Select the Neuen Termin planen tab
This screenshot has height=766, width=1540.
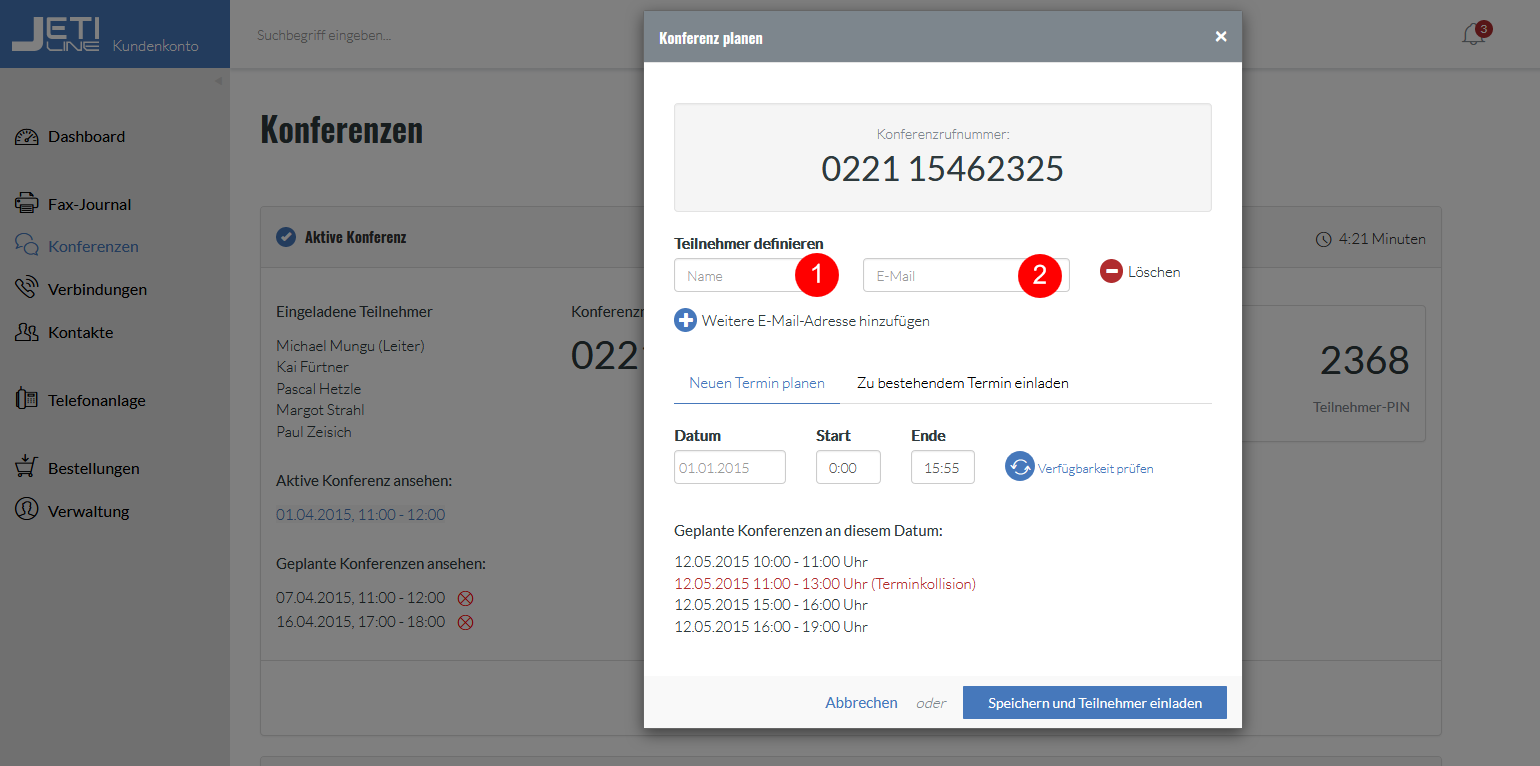(757, 383)
